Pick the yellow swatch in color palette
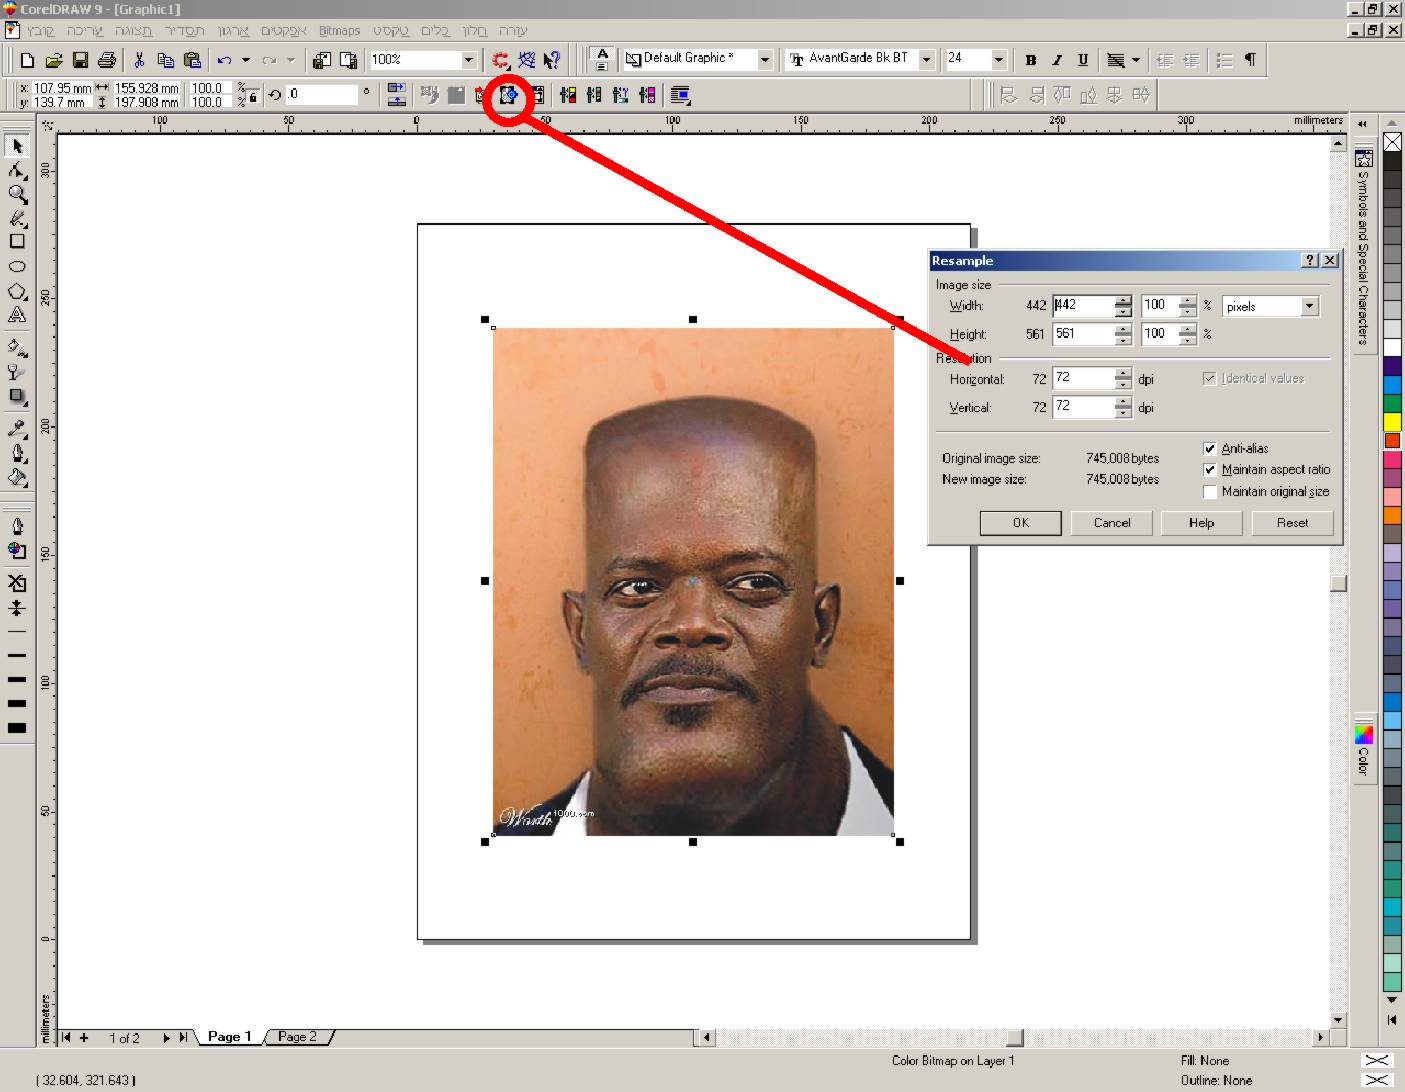Image resolution: width=1405 pixels, height=1092 pixels. [x=1392, y=422]
